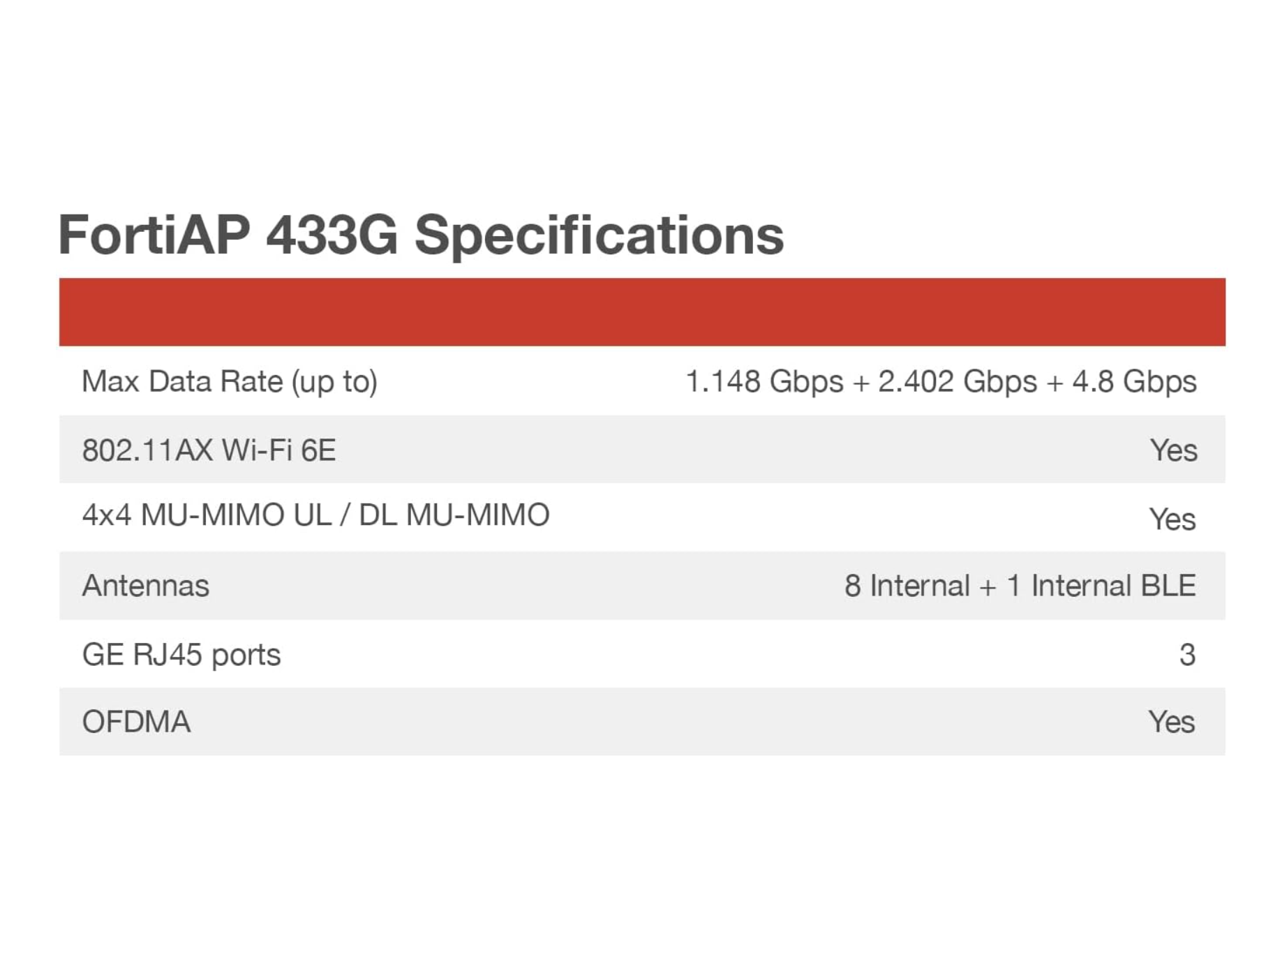Click the Max Data Rate (up to) label

point(229,381)
